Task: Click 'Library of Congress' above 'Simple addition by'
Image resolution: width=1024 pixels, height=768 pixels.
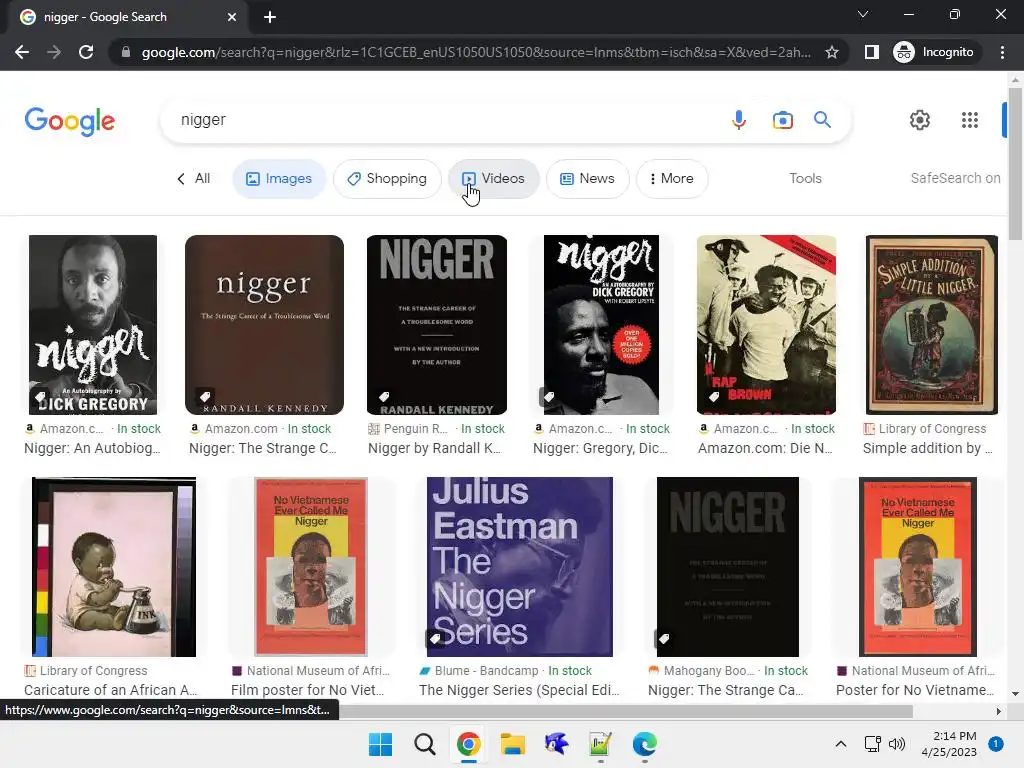Action: tap(925, 429)
